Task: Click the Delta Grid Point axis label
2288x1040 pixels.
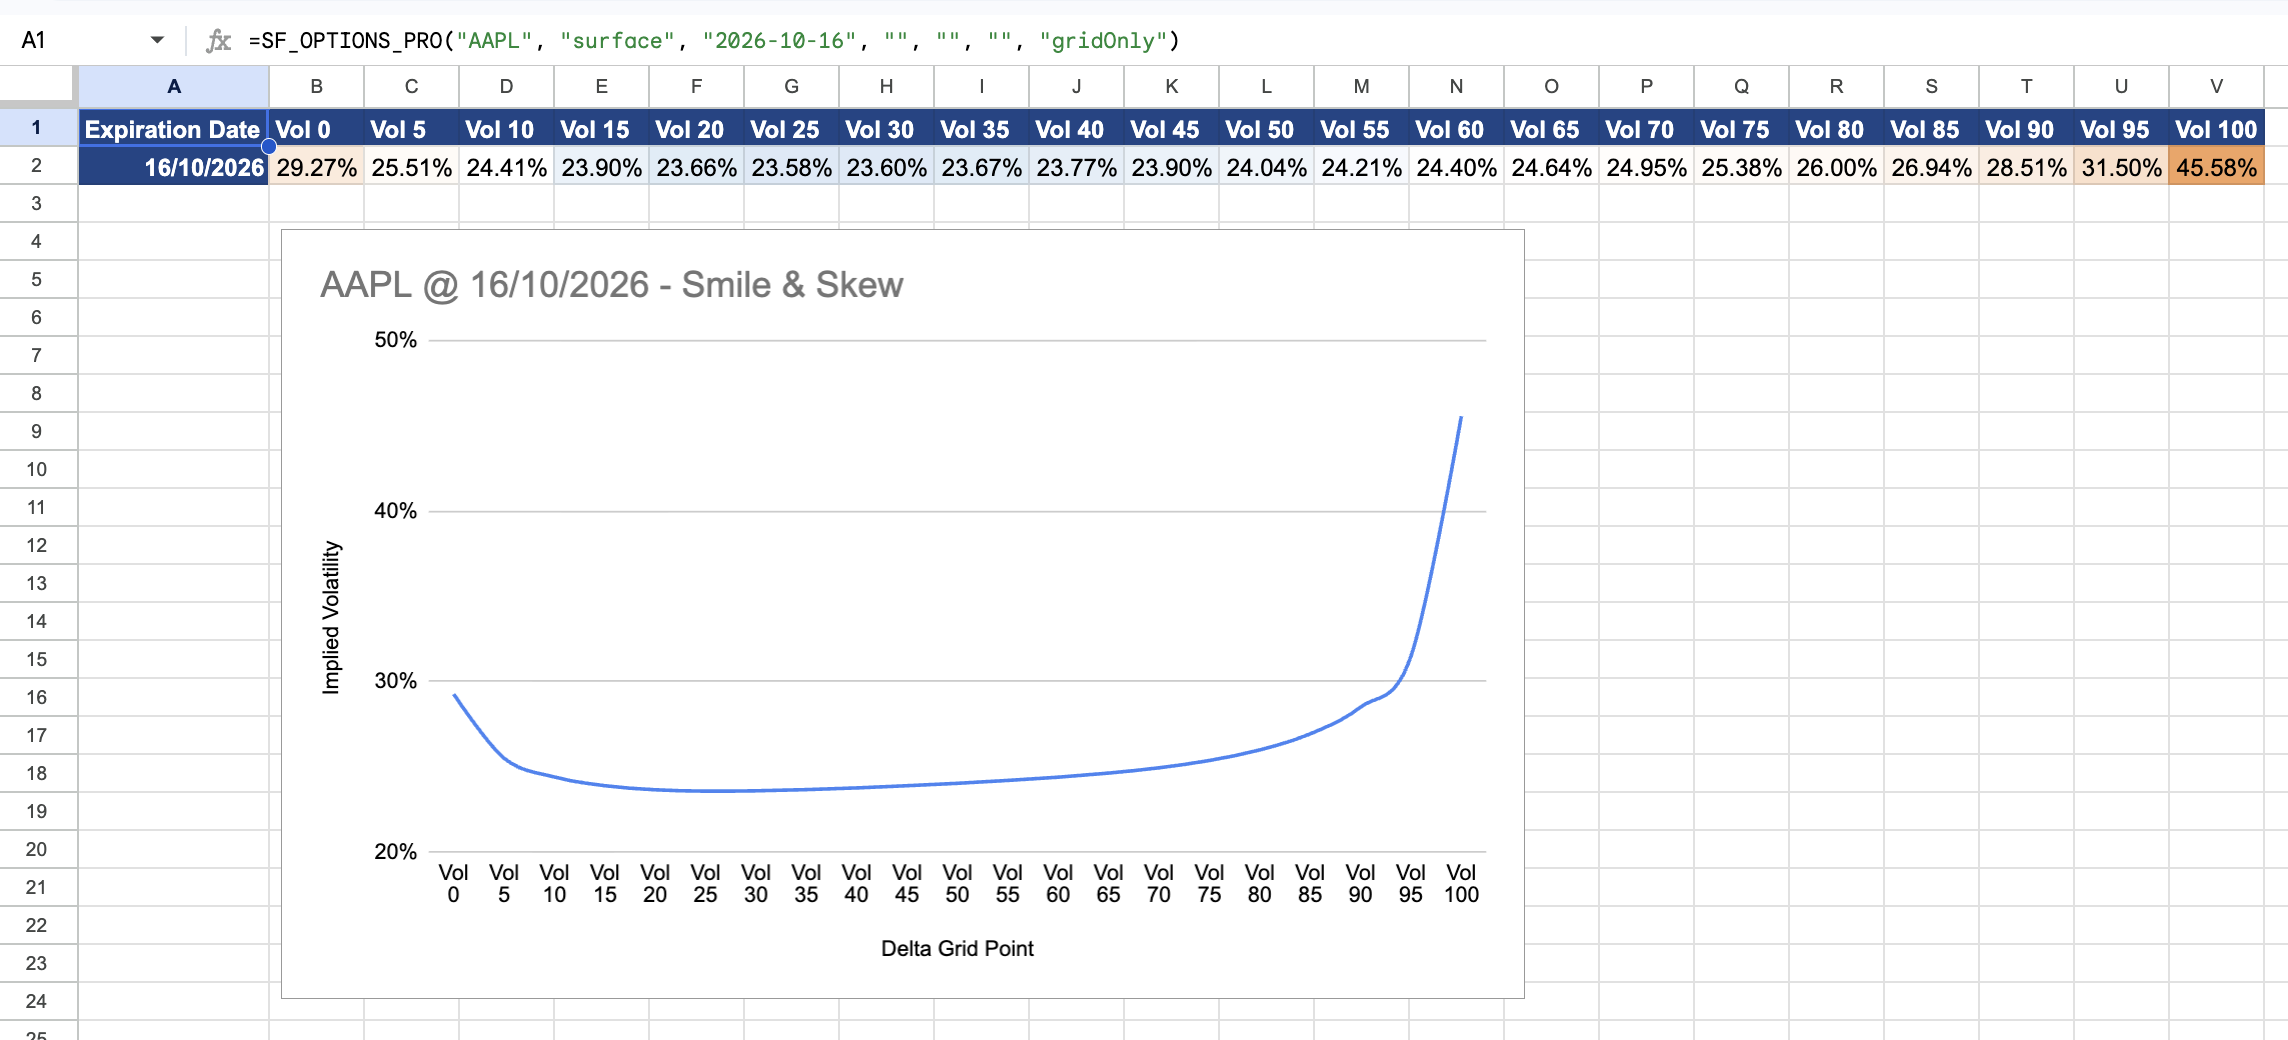Action: click(957, 948)
